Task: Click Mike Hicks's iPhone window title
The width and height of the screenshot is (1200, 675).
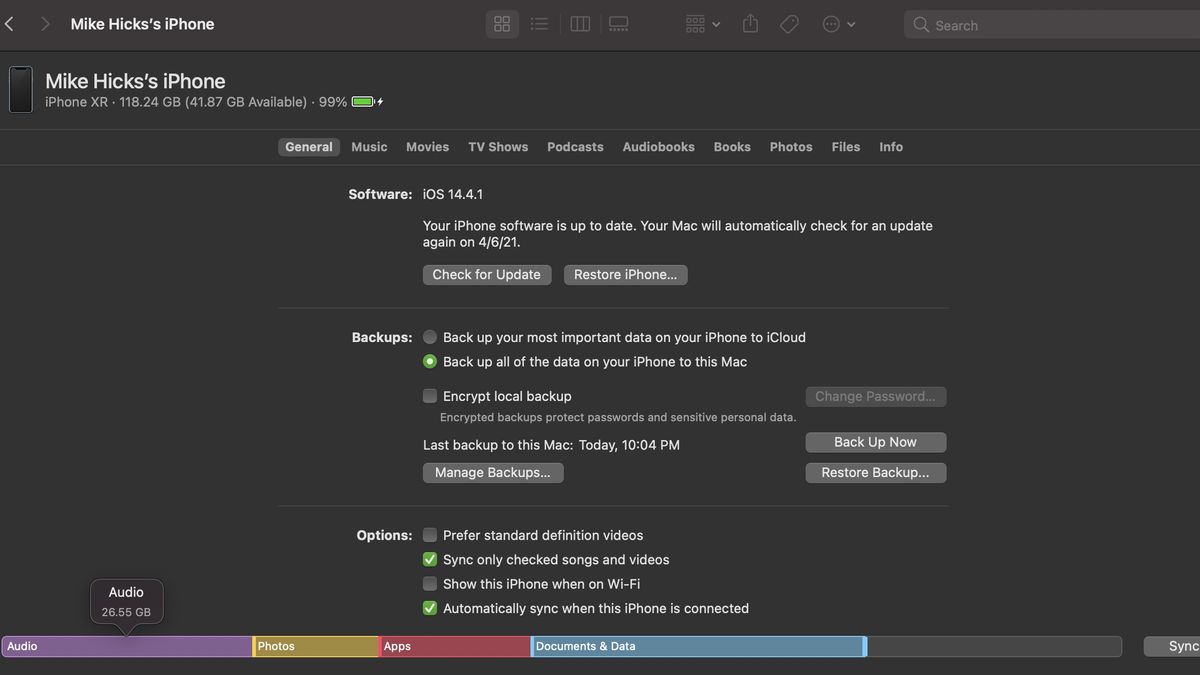Action: (142, 24)
